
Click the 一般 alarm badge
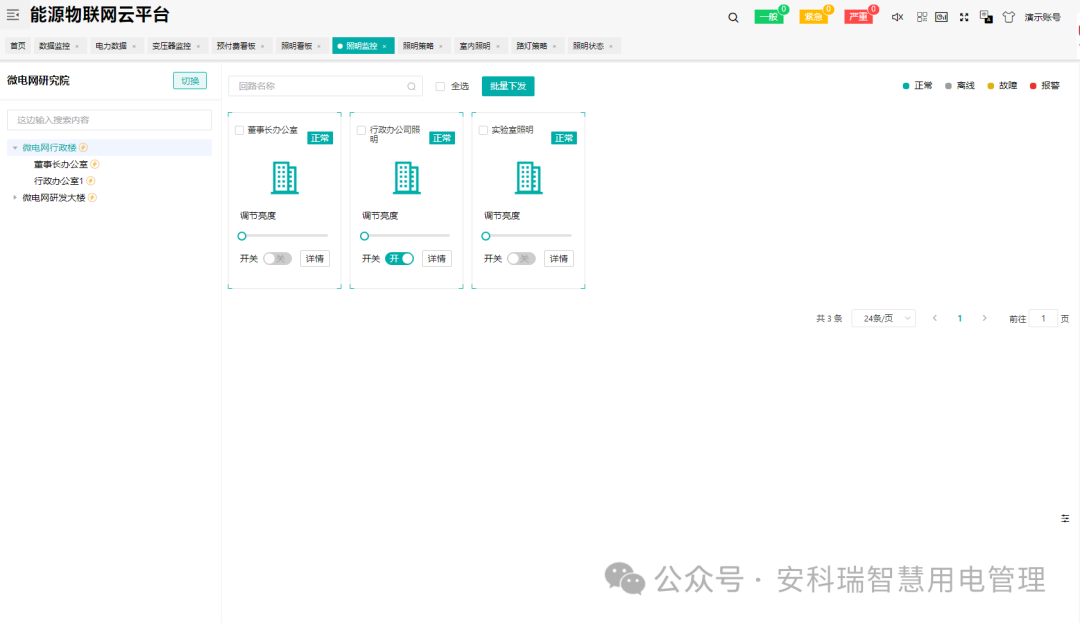768,16
